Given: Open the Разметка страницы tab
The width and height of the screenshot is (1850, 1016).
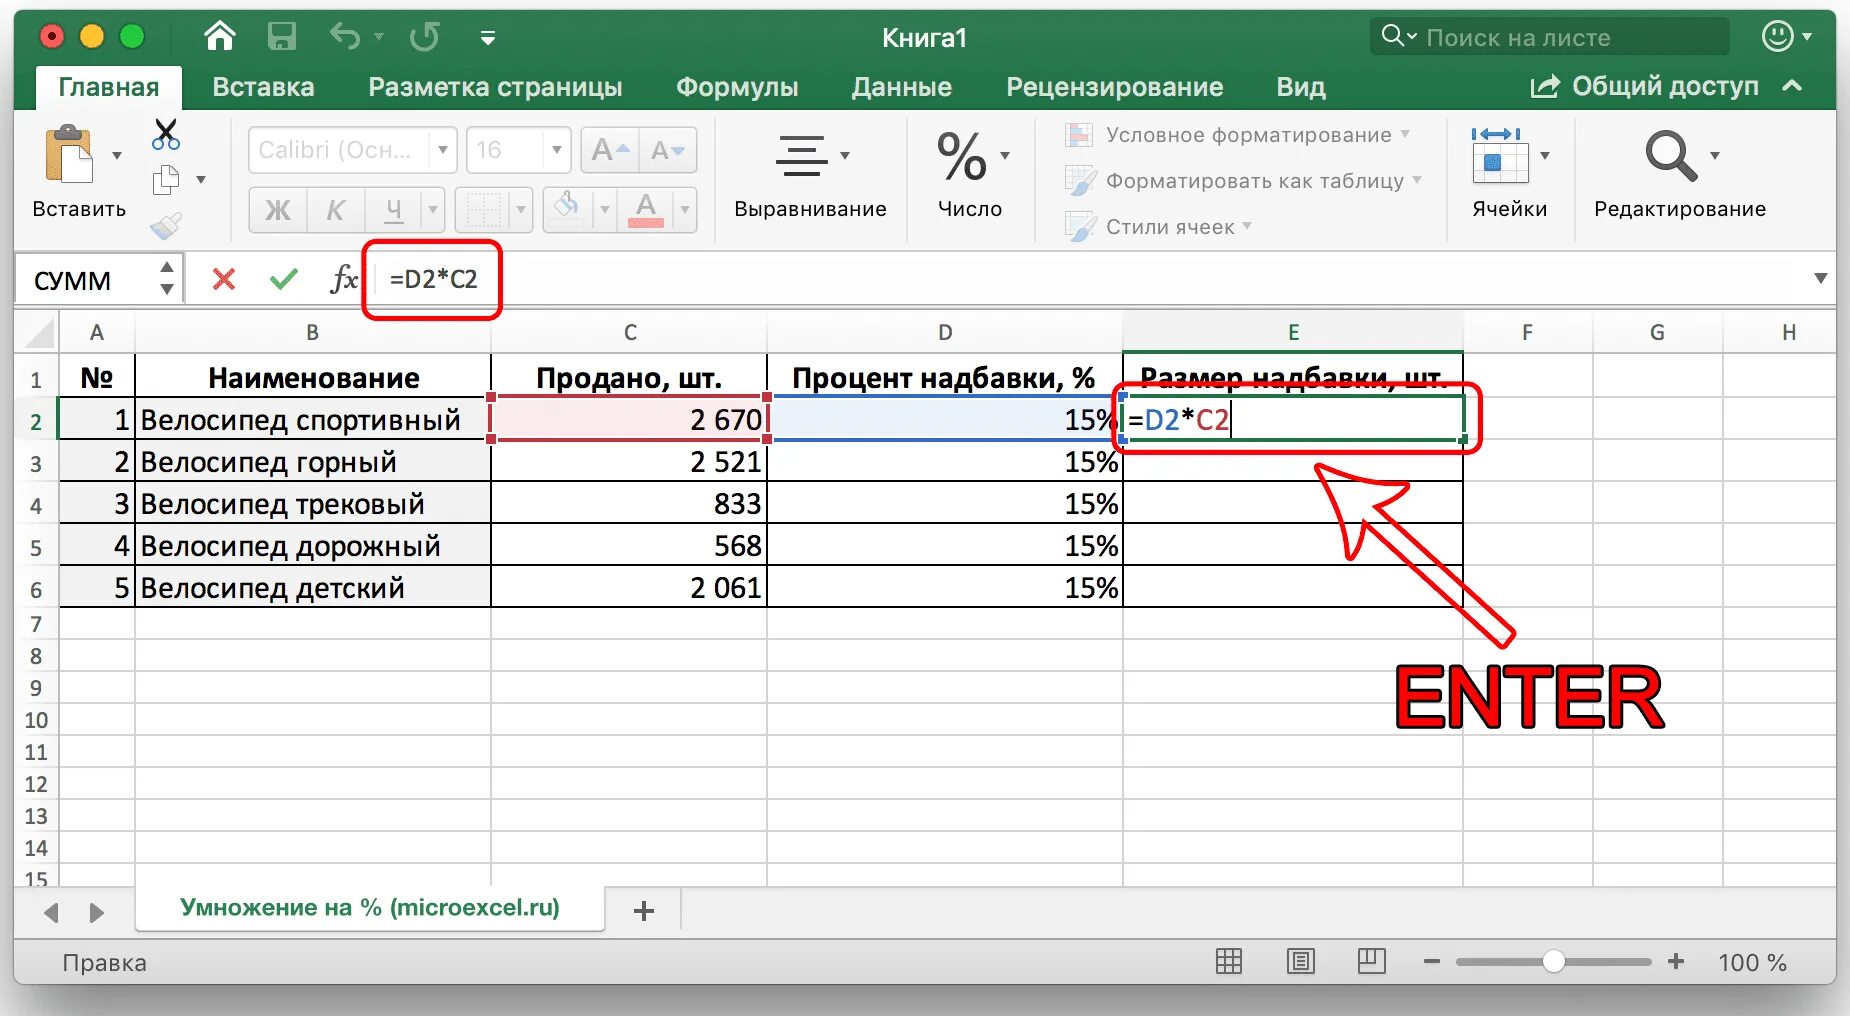Looking at the screenshot, I should [495, 87].
